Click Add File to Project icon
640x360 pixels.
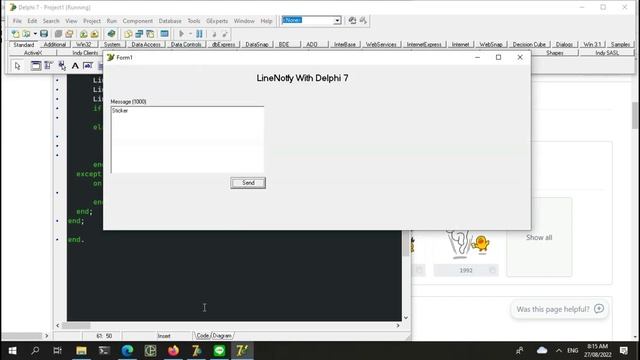click(x=84, y=34)
